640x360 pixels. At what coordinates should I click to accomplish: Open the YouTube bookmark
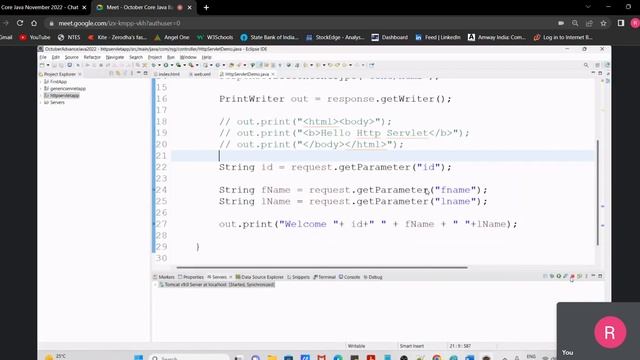click(35, 37)
